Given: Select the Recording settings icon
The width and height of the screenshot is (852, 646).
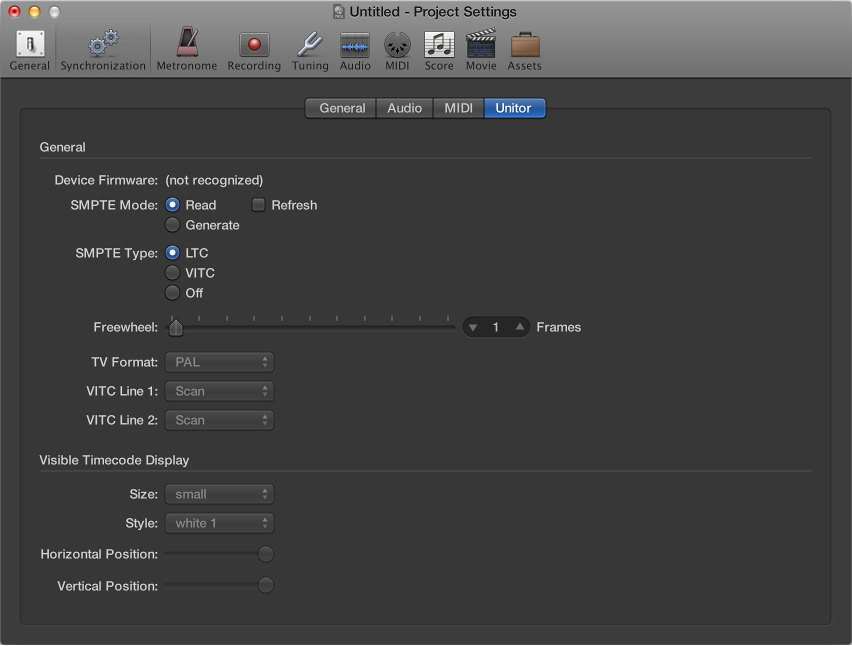Looking at the screenshot, I should pyautogui.click(x=253, y=44).
